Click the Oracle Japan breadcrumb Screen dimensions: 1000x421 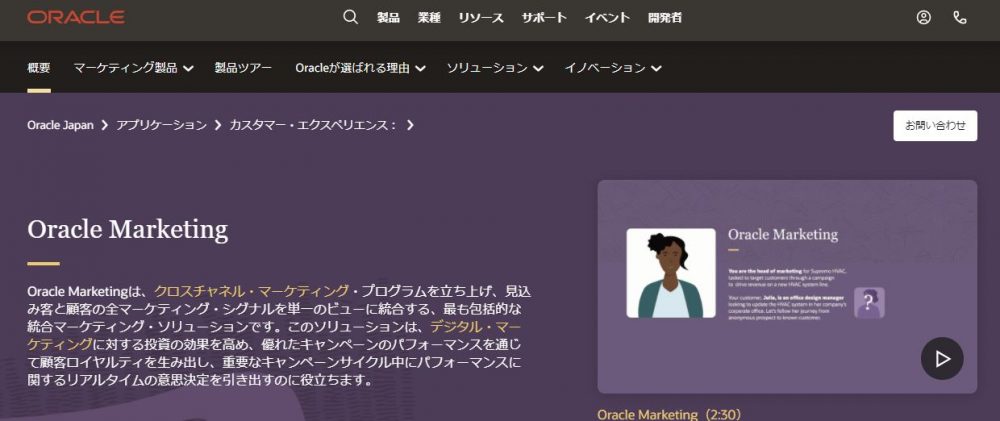pos(60,125)
